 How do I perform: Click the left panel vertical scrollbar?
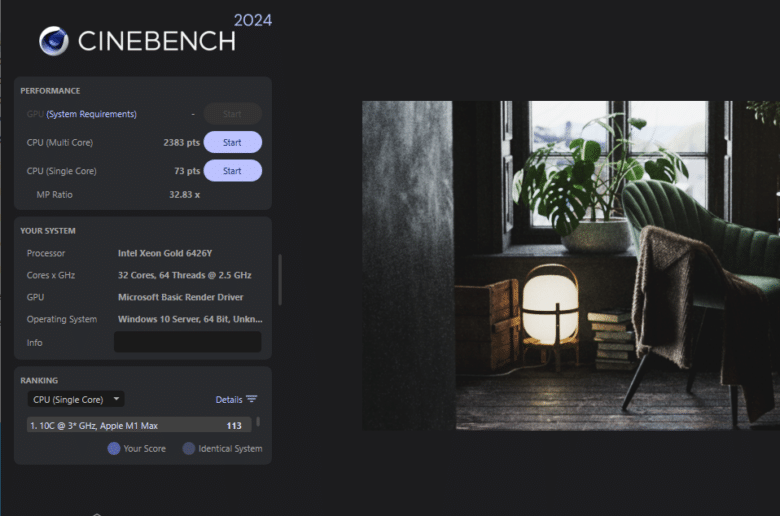coord(280,279)
